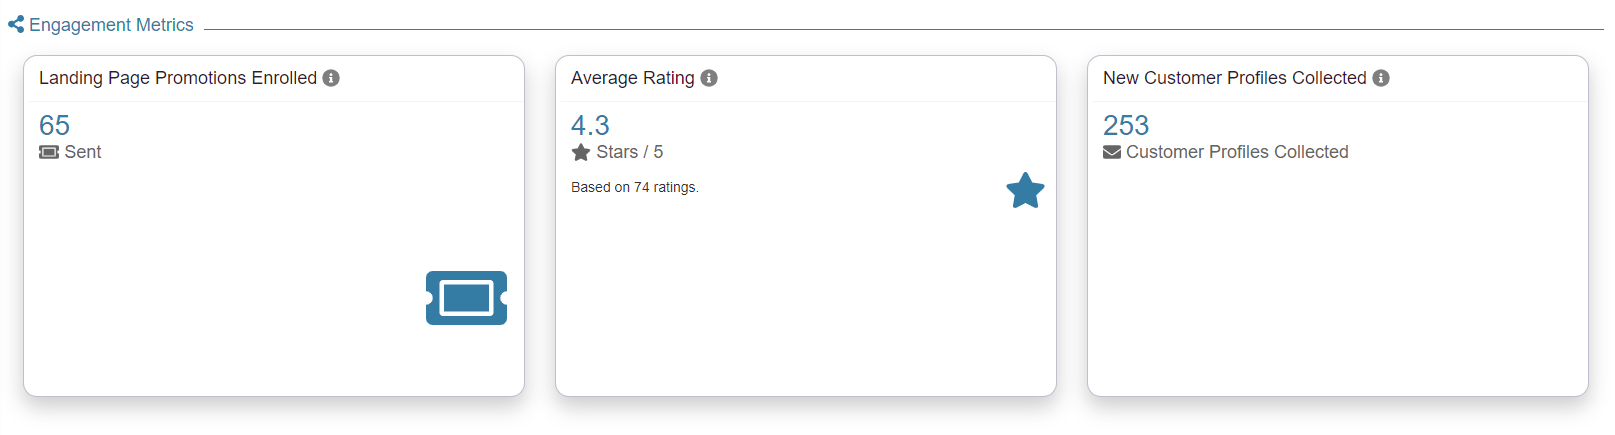Click the 4.3 rating value

coord(590,125)
